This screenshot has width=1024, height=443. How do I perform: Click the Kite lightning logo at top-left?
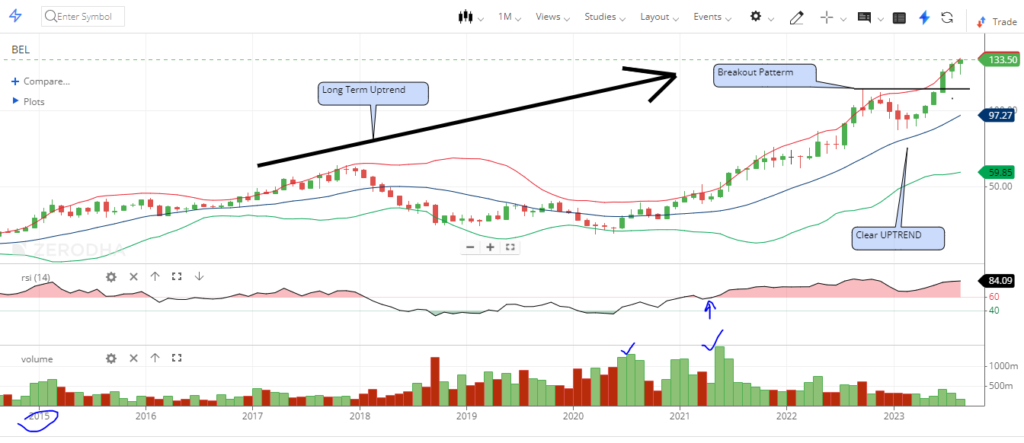tap(15, 16)
